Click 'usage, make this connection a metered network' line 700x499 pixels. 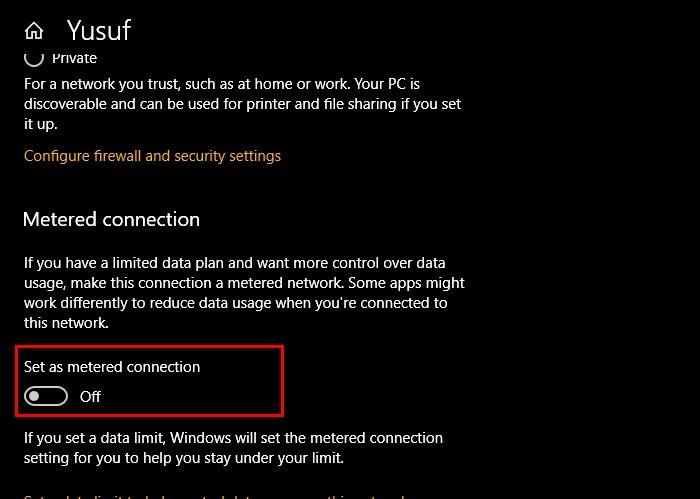pyautogui.click(x=244, y=283)
